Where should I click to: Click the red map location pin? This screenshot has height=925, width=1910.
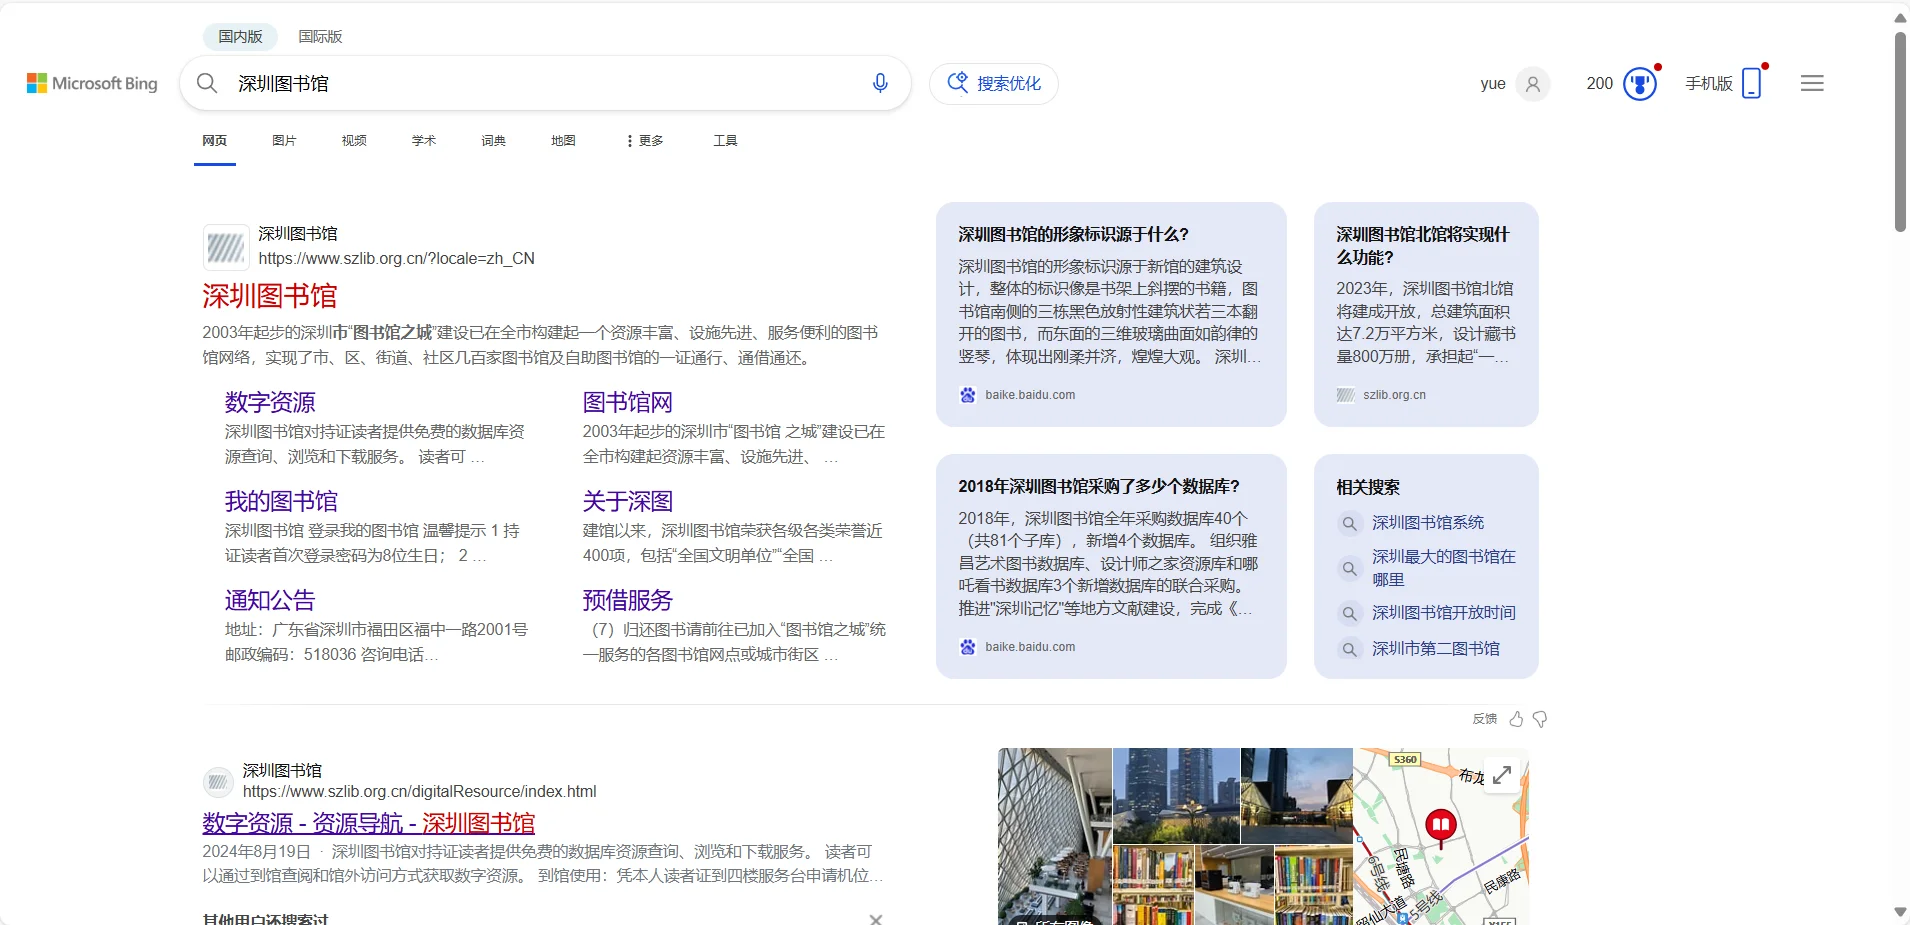tap(1440, 828)
